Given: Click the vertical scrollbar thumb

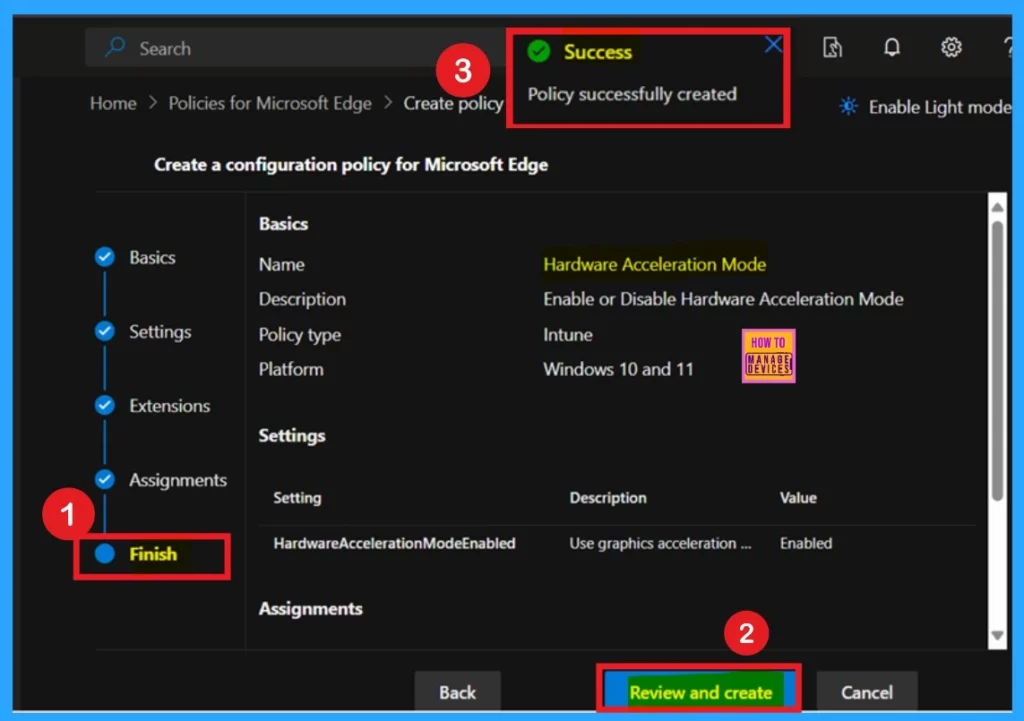Looking at the screenshot, I should click(997, 360).
